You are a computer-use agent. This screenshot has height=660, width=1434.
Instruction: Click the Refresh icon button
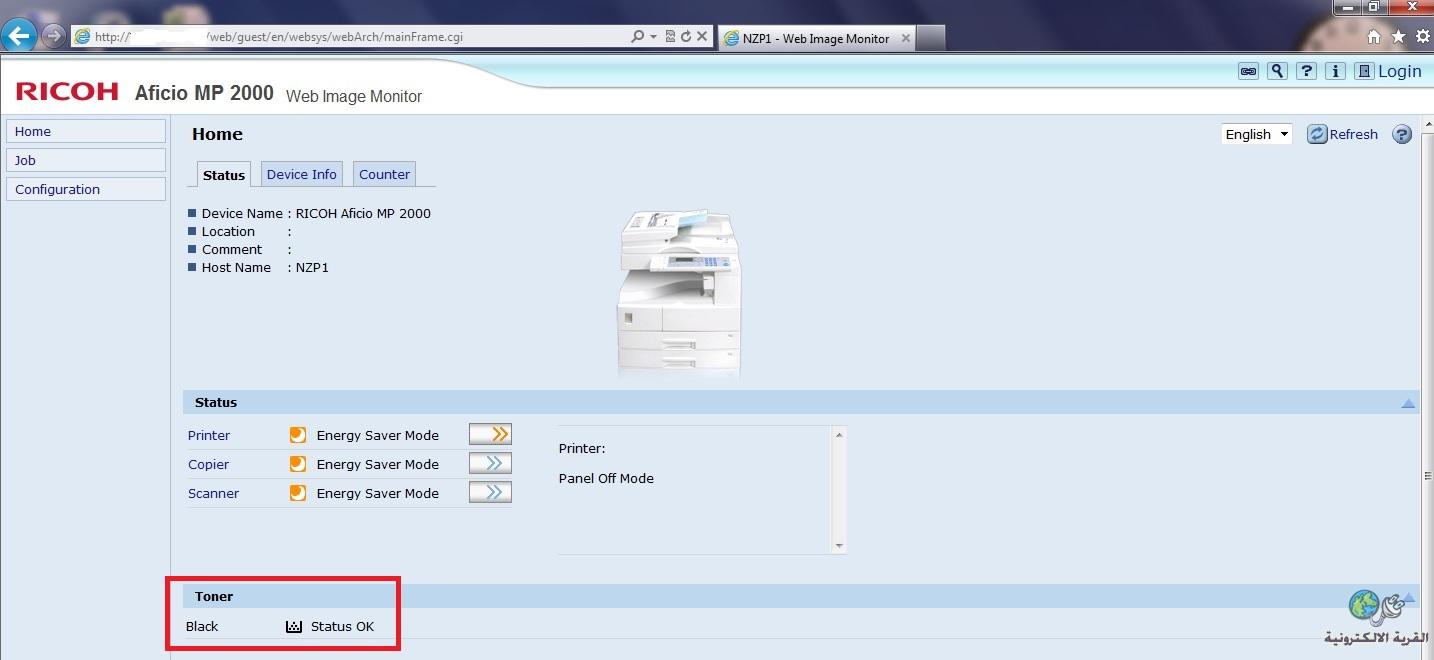tap(1317, 134)
